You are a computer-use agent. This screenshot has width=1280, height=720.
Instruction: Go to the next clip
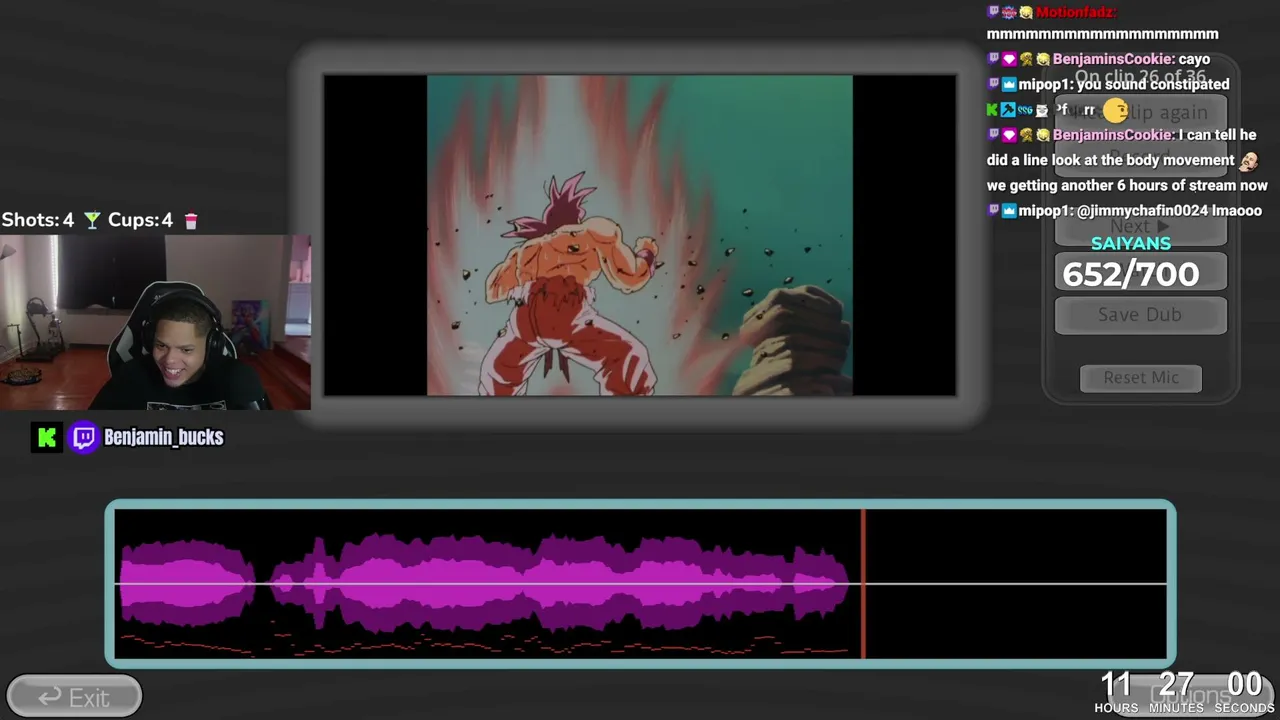1140,227
